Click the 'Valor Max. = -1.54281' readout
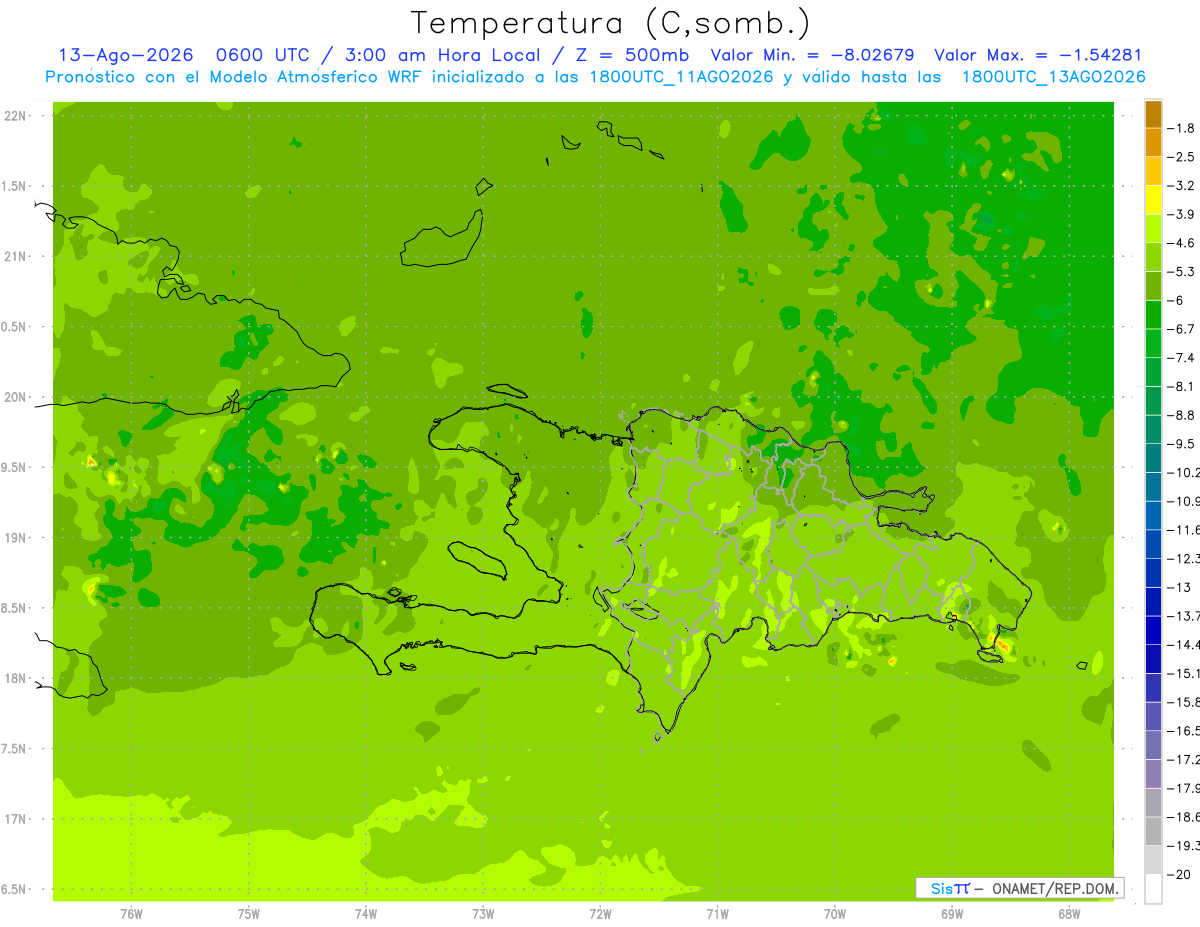 pos(1038,55)
